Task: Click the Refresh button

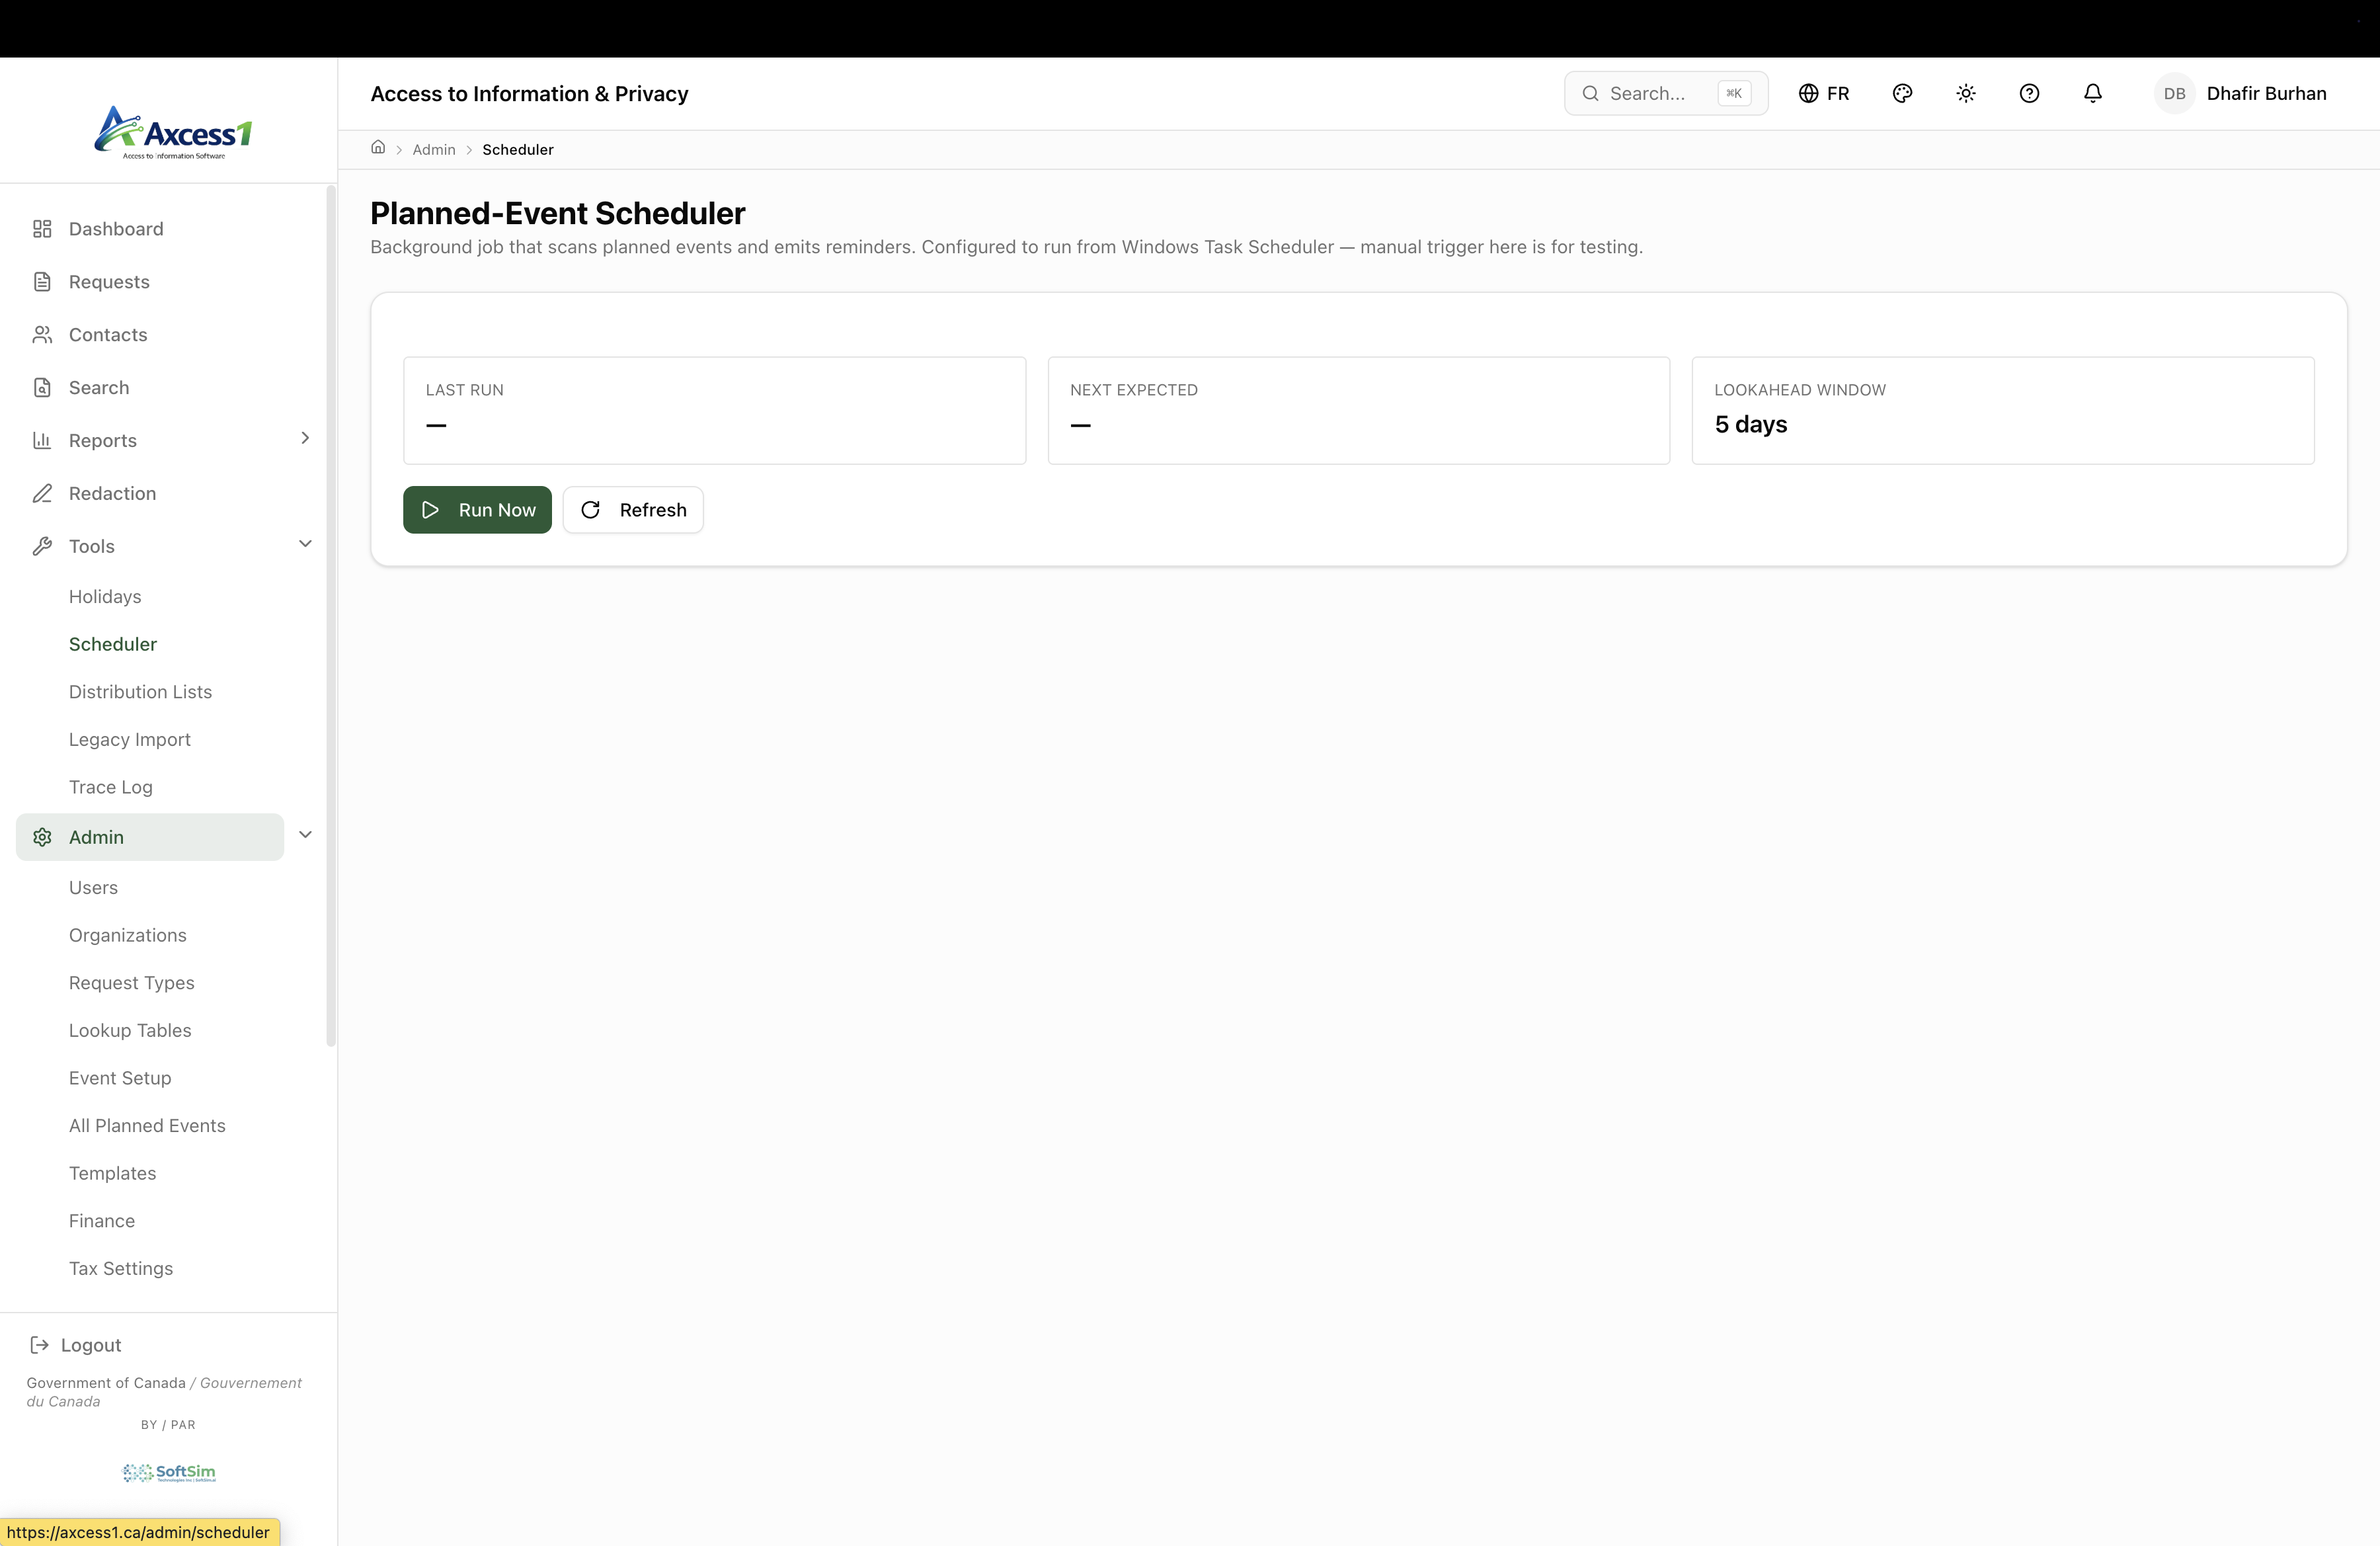Action: pyautogui.click(x=633, y=510)
